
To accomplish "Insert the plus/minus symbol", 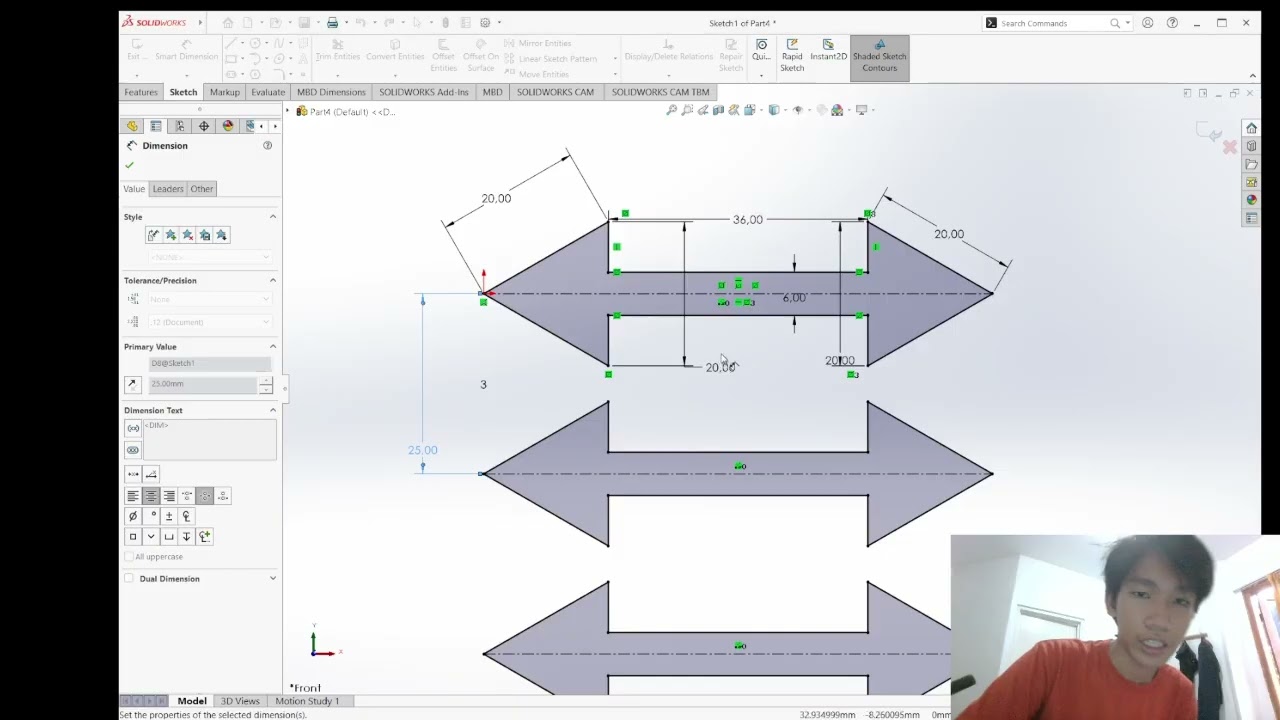I will point(169,516).
